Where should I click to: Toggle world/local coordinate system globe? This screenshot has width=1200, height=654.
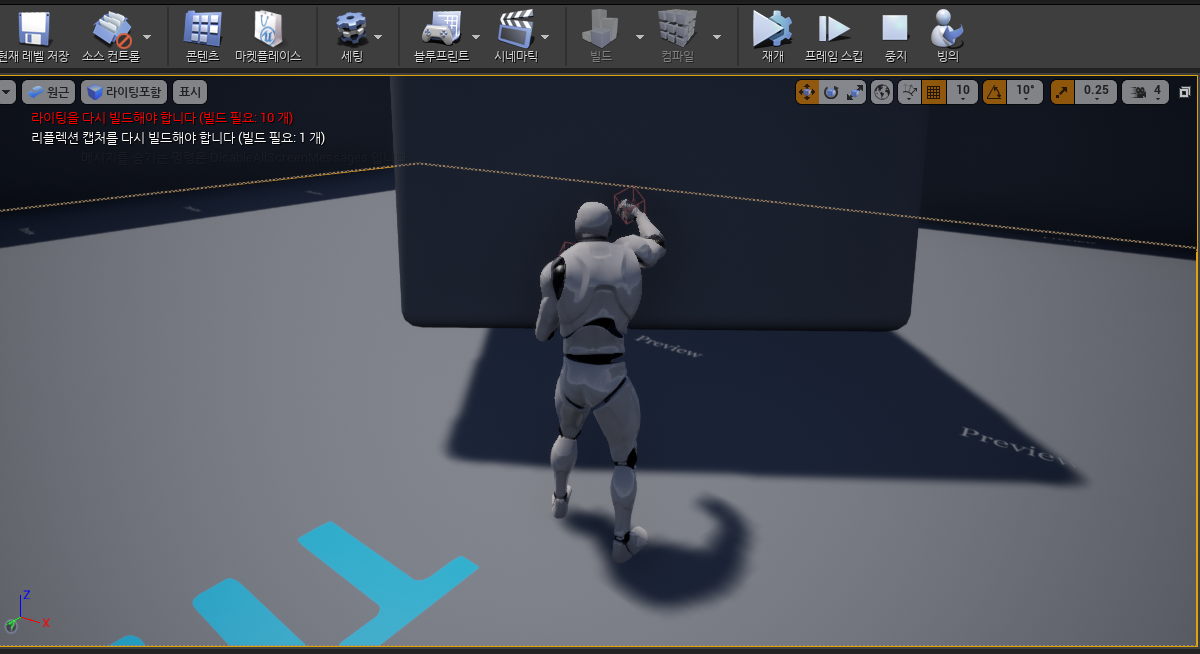coord(882,92)
